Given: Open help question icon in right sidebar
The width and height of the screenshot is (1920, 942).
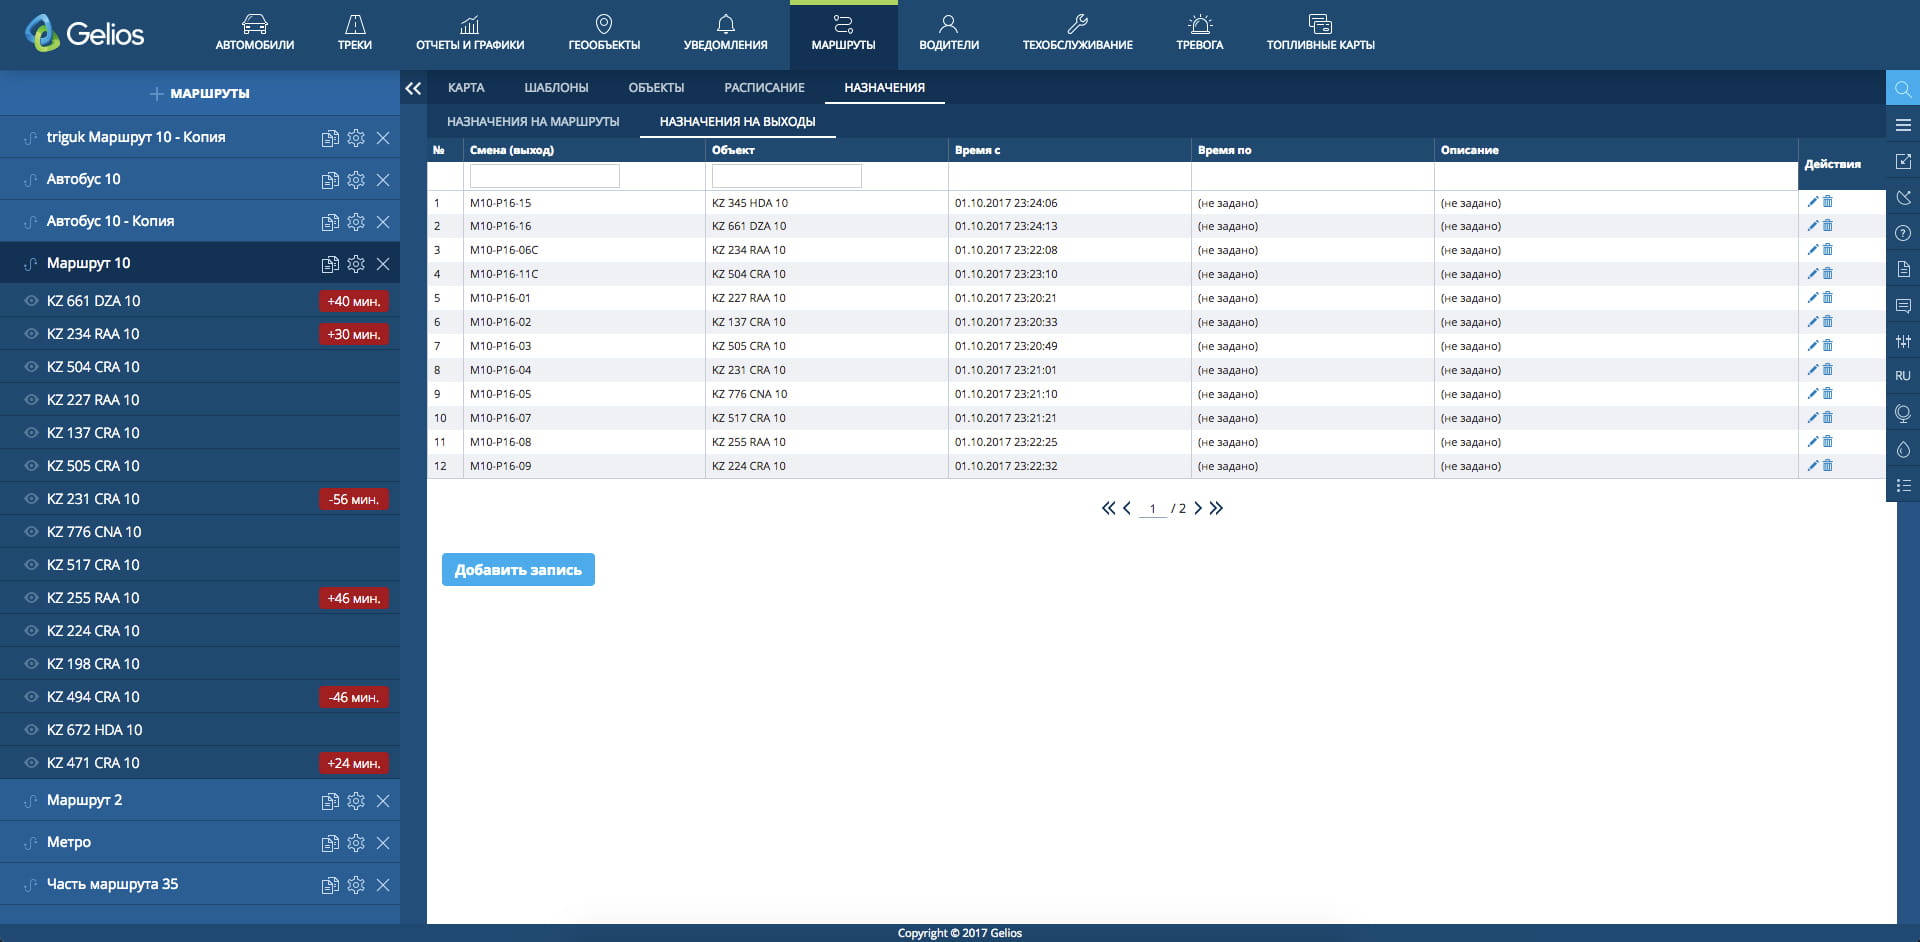Looking at the screenshot, I should 1903,233.
